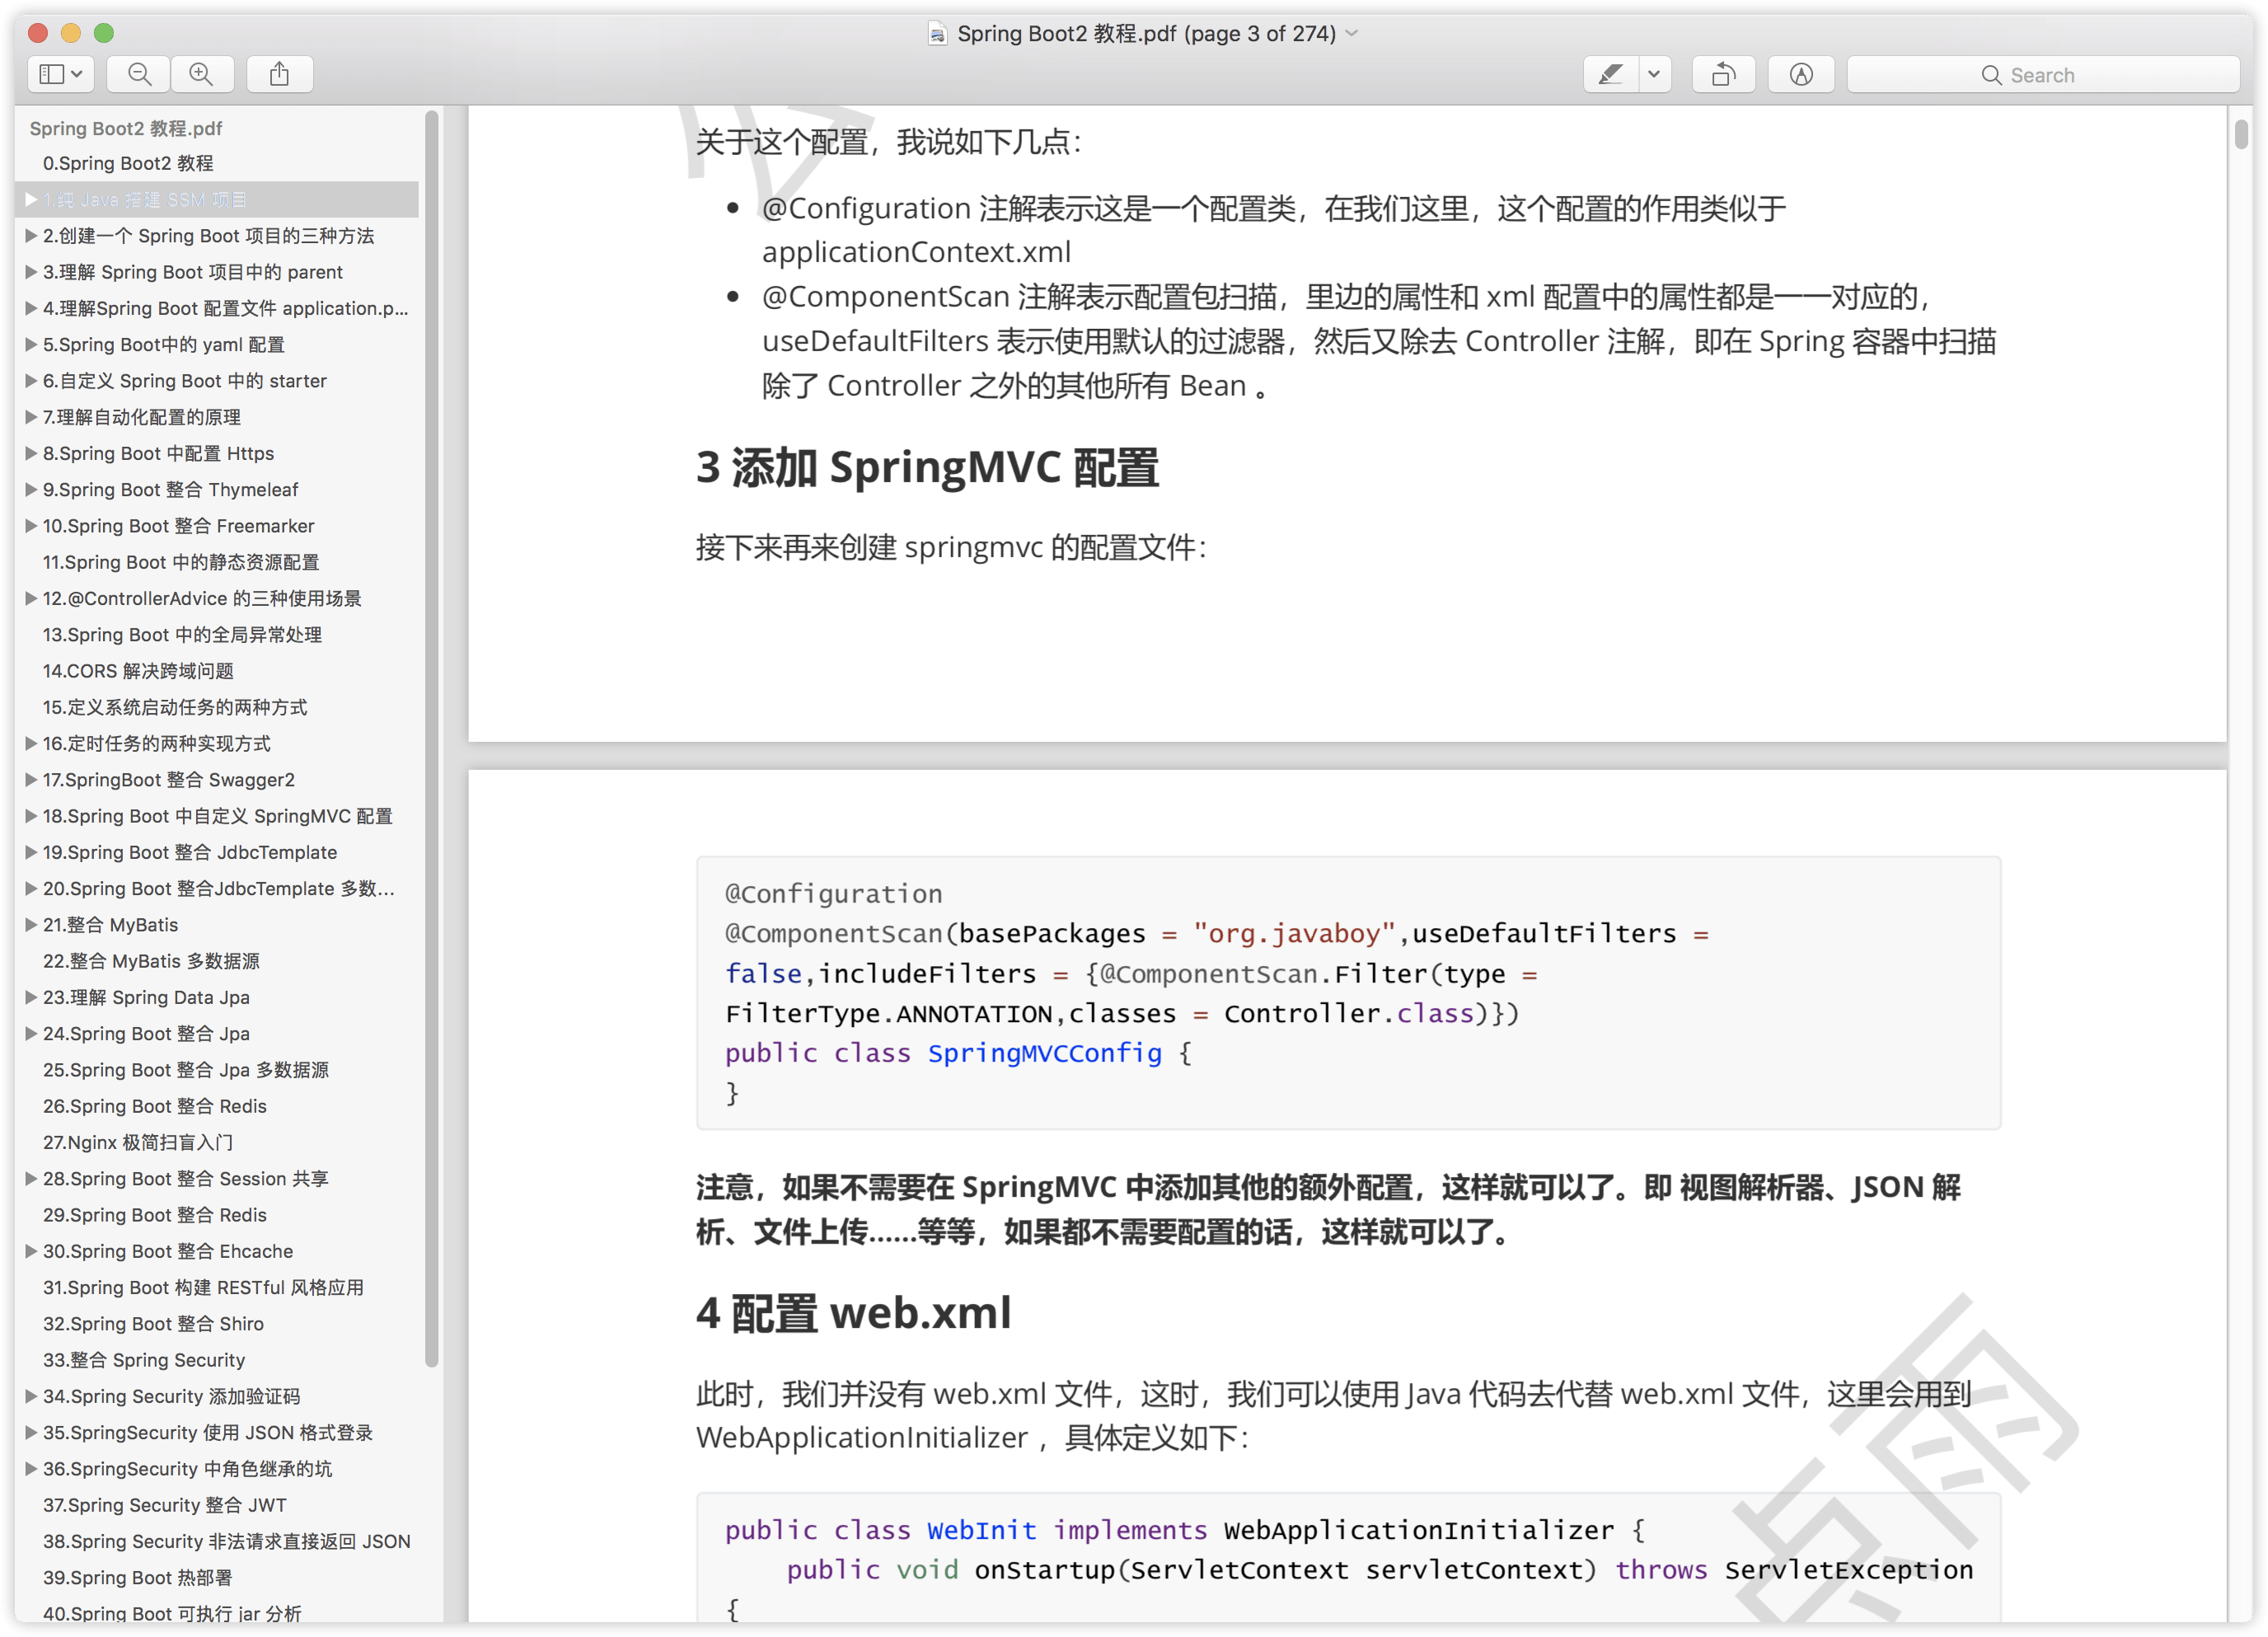This screenshot has width=2268, height=1637.
Task: Open 24.Spring Boot 整合 Jpa
Action: pos(146,1034)
